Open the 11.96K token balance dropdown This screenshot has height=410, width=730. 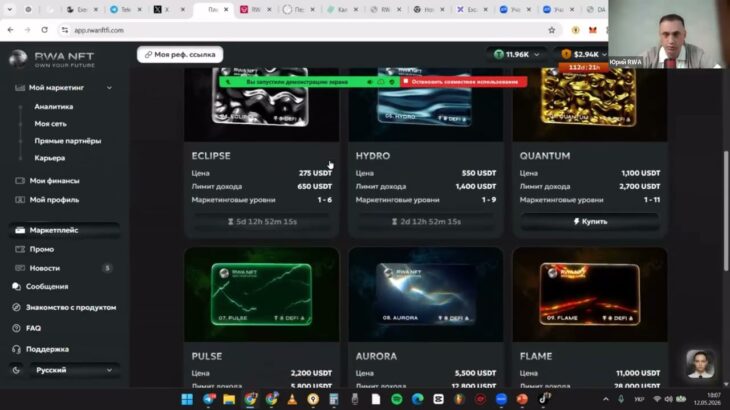(x=516, y=54)
